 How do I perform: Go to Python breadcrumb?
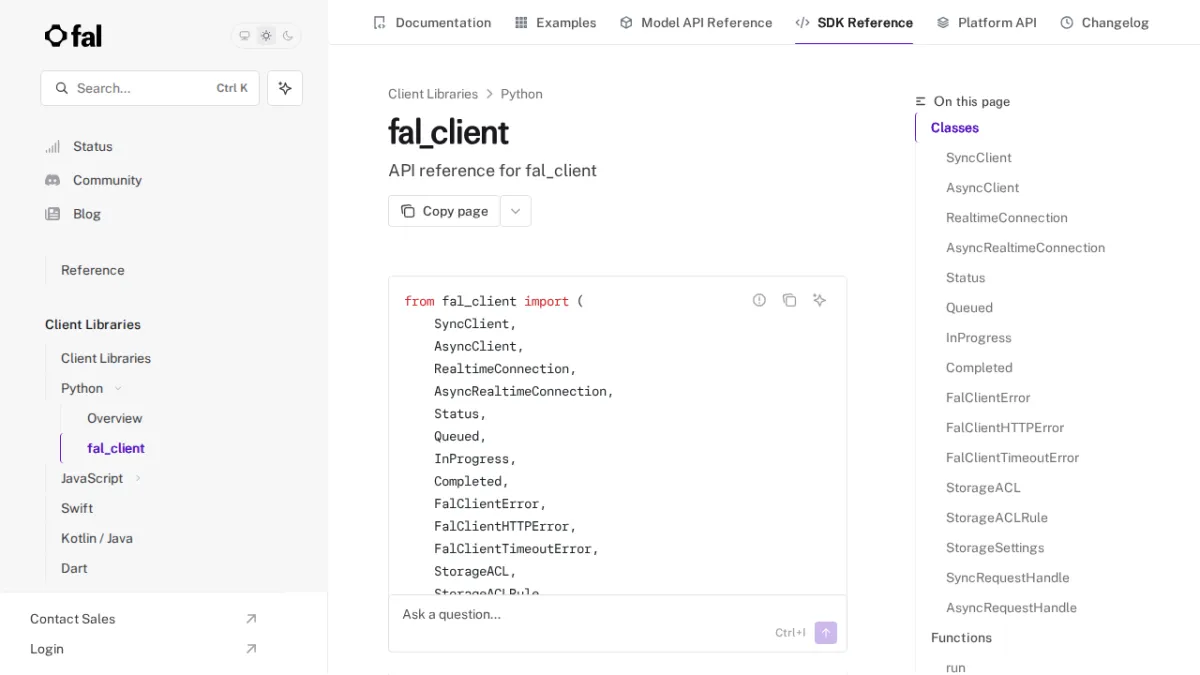(522, 94)
